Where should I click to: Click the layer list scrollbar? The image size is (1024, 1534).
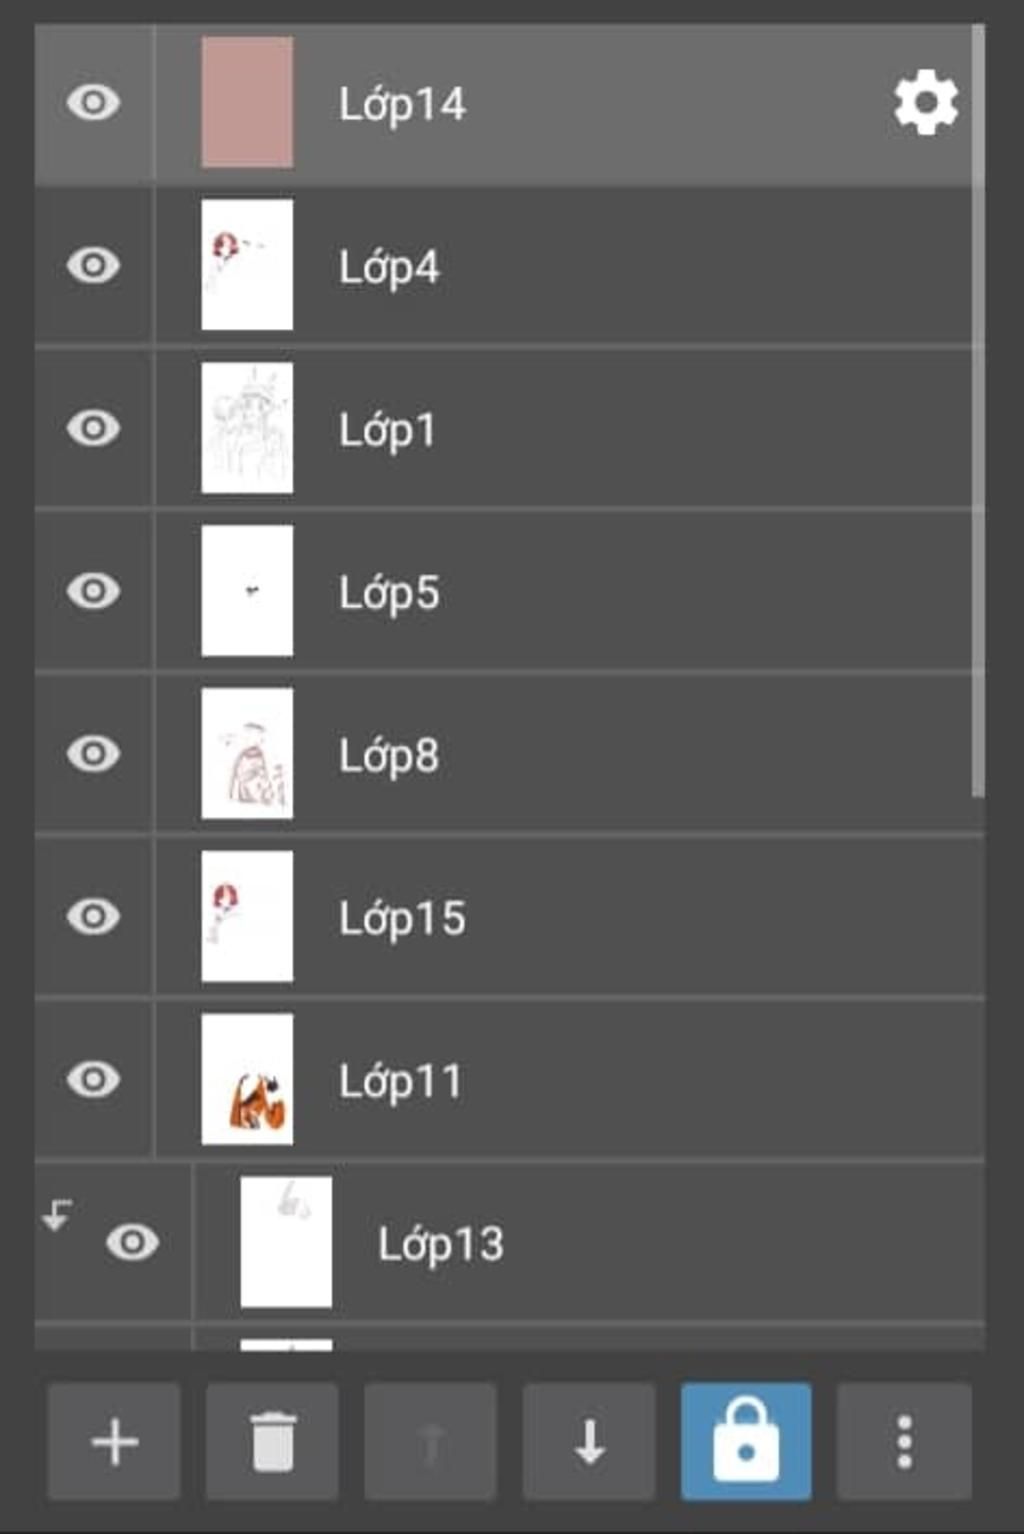(978, 410)
